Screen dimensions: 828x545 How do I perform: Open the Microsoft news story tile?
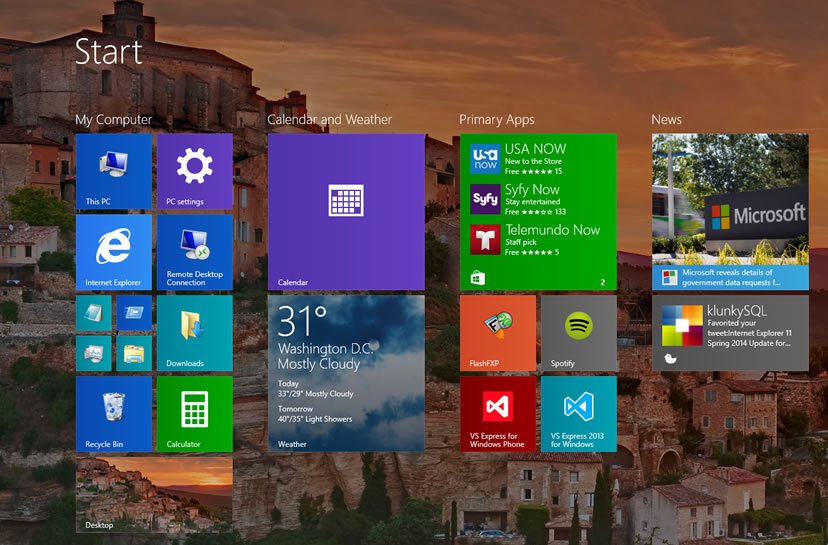(730, 211)
